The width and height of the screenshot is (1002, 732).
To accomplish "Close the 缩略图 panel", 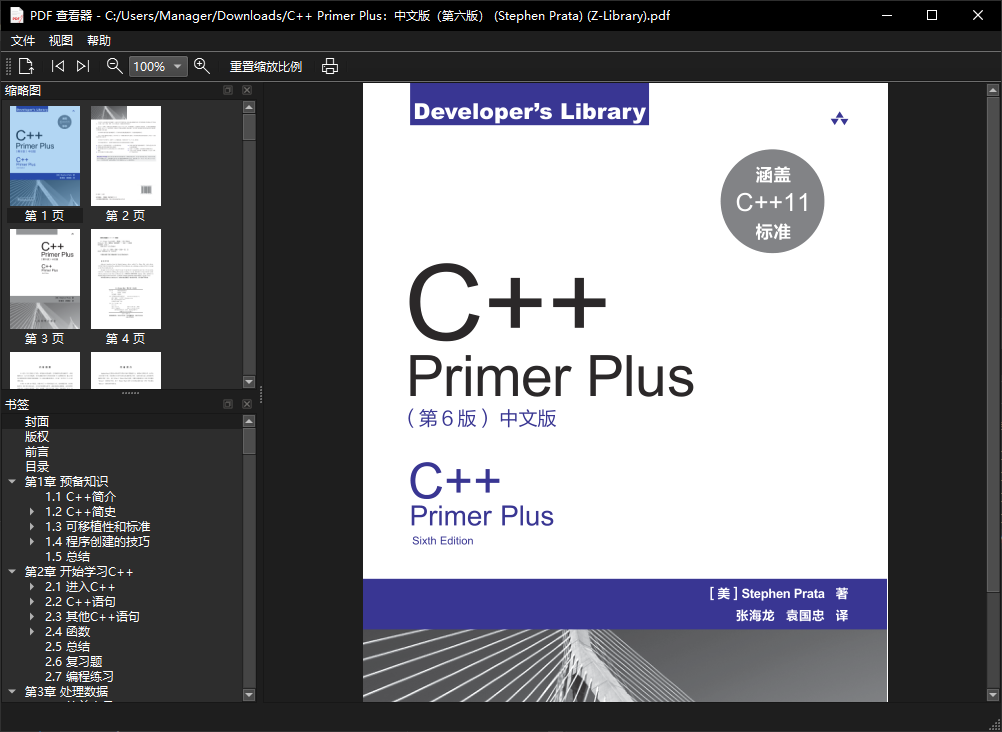I will point(247,90).
